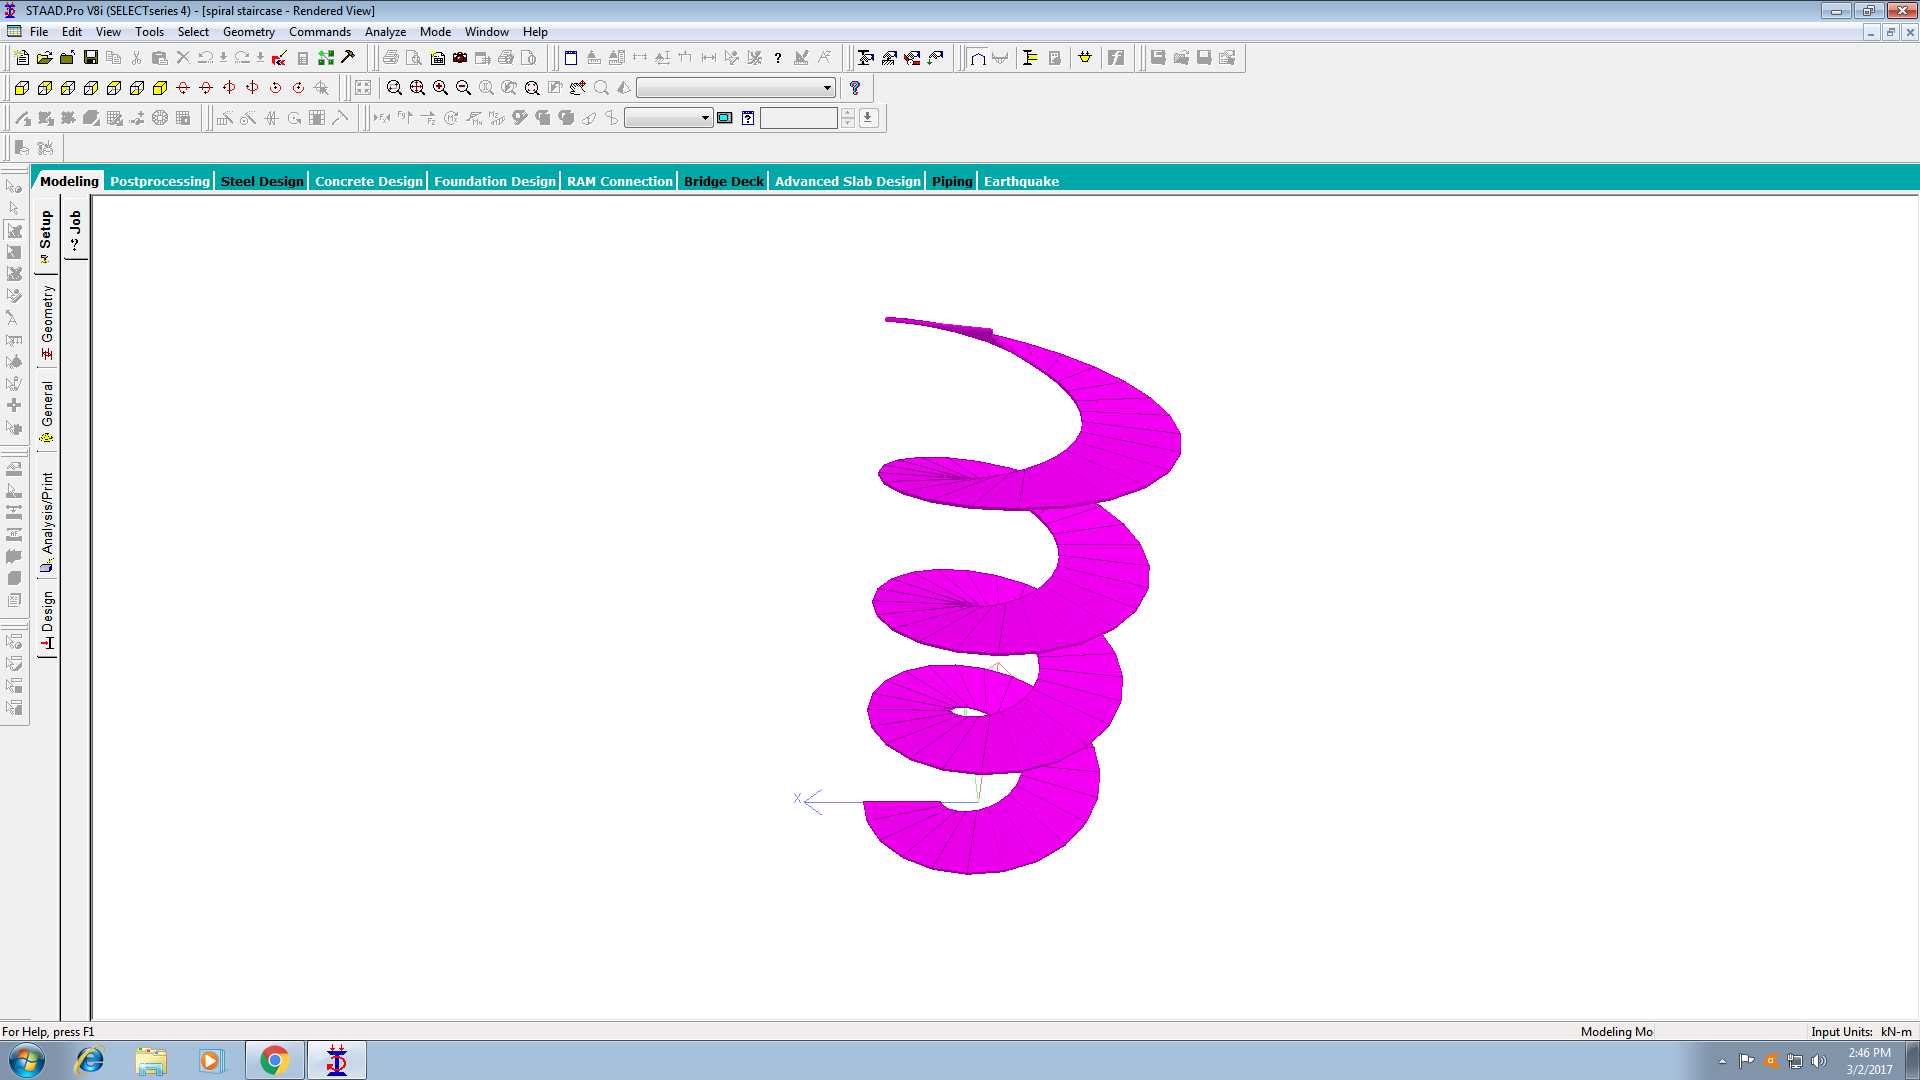
Task: Click the empty numeric field in third toolbar
Action: [799, 118]
